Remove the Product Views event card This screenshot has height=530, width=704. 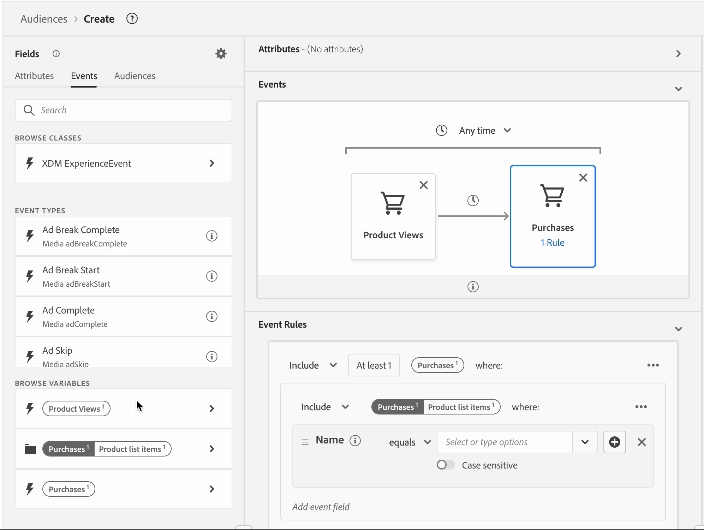coord(423,185)
